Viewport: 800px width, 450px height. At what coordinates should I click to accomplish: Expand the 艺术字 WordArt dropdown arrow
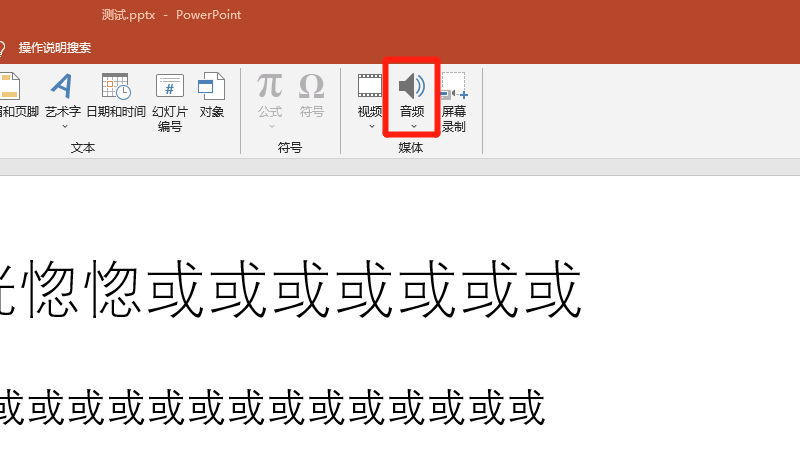63,126
